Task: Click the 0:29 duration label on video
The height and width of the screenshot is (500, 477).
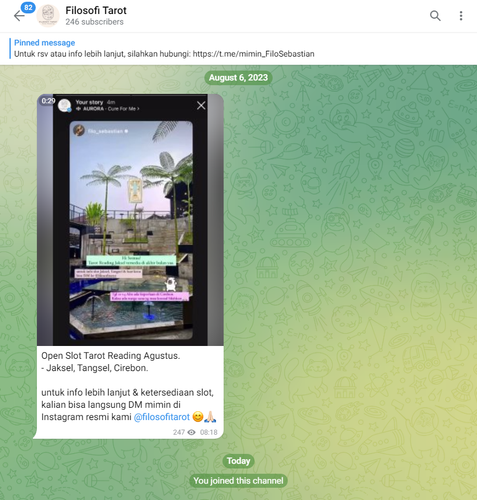Action: [x=48, y=101]
